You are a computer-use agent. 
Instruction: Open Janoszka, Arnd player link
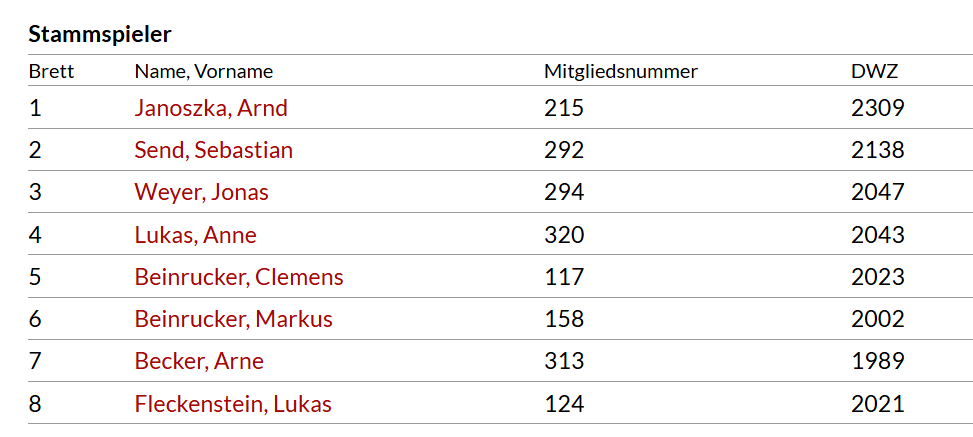211,109
